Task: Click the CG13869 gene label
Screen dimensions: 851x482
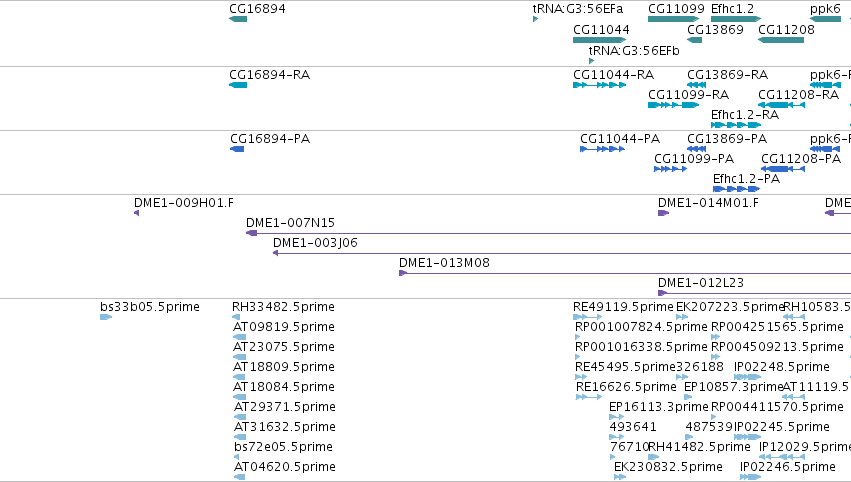Action: [x=715, y=29]
